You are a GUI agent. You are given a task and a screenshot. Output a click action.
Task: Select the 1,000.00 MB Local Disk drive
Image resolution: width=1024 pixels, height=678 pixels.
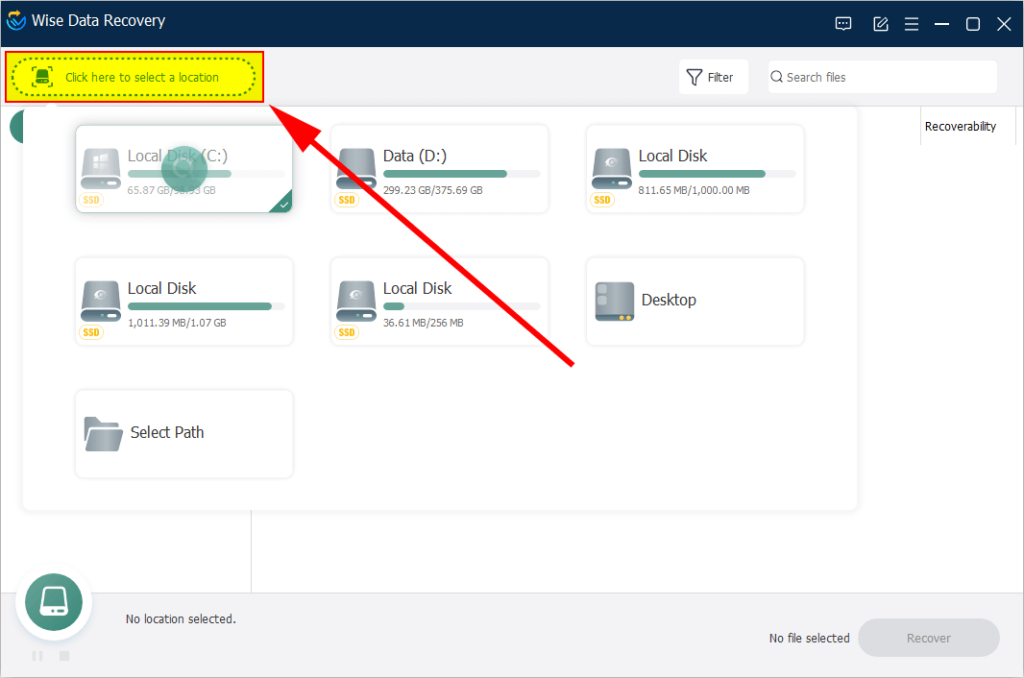pyautogui.click(x=694, y=169)
